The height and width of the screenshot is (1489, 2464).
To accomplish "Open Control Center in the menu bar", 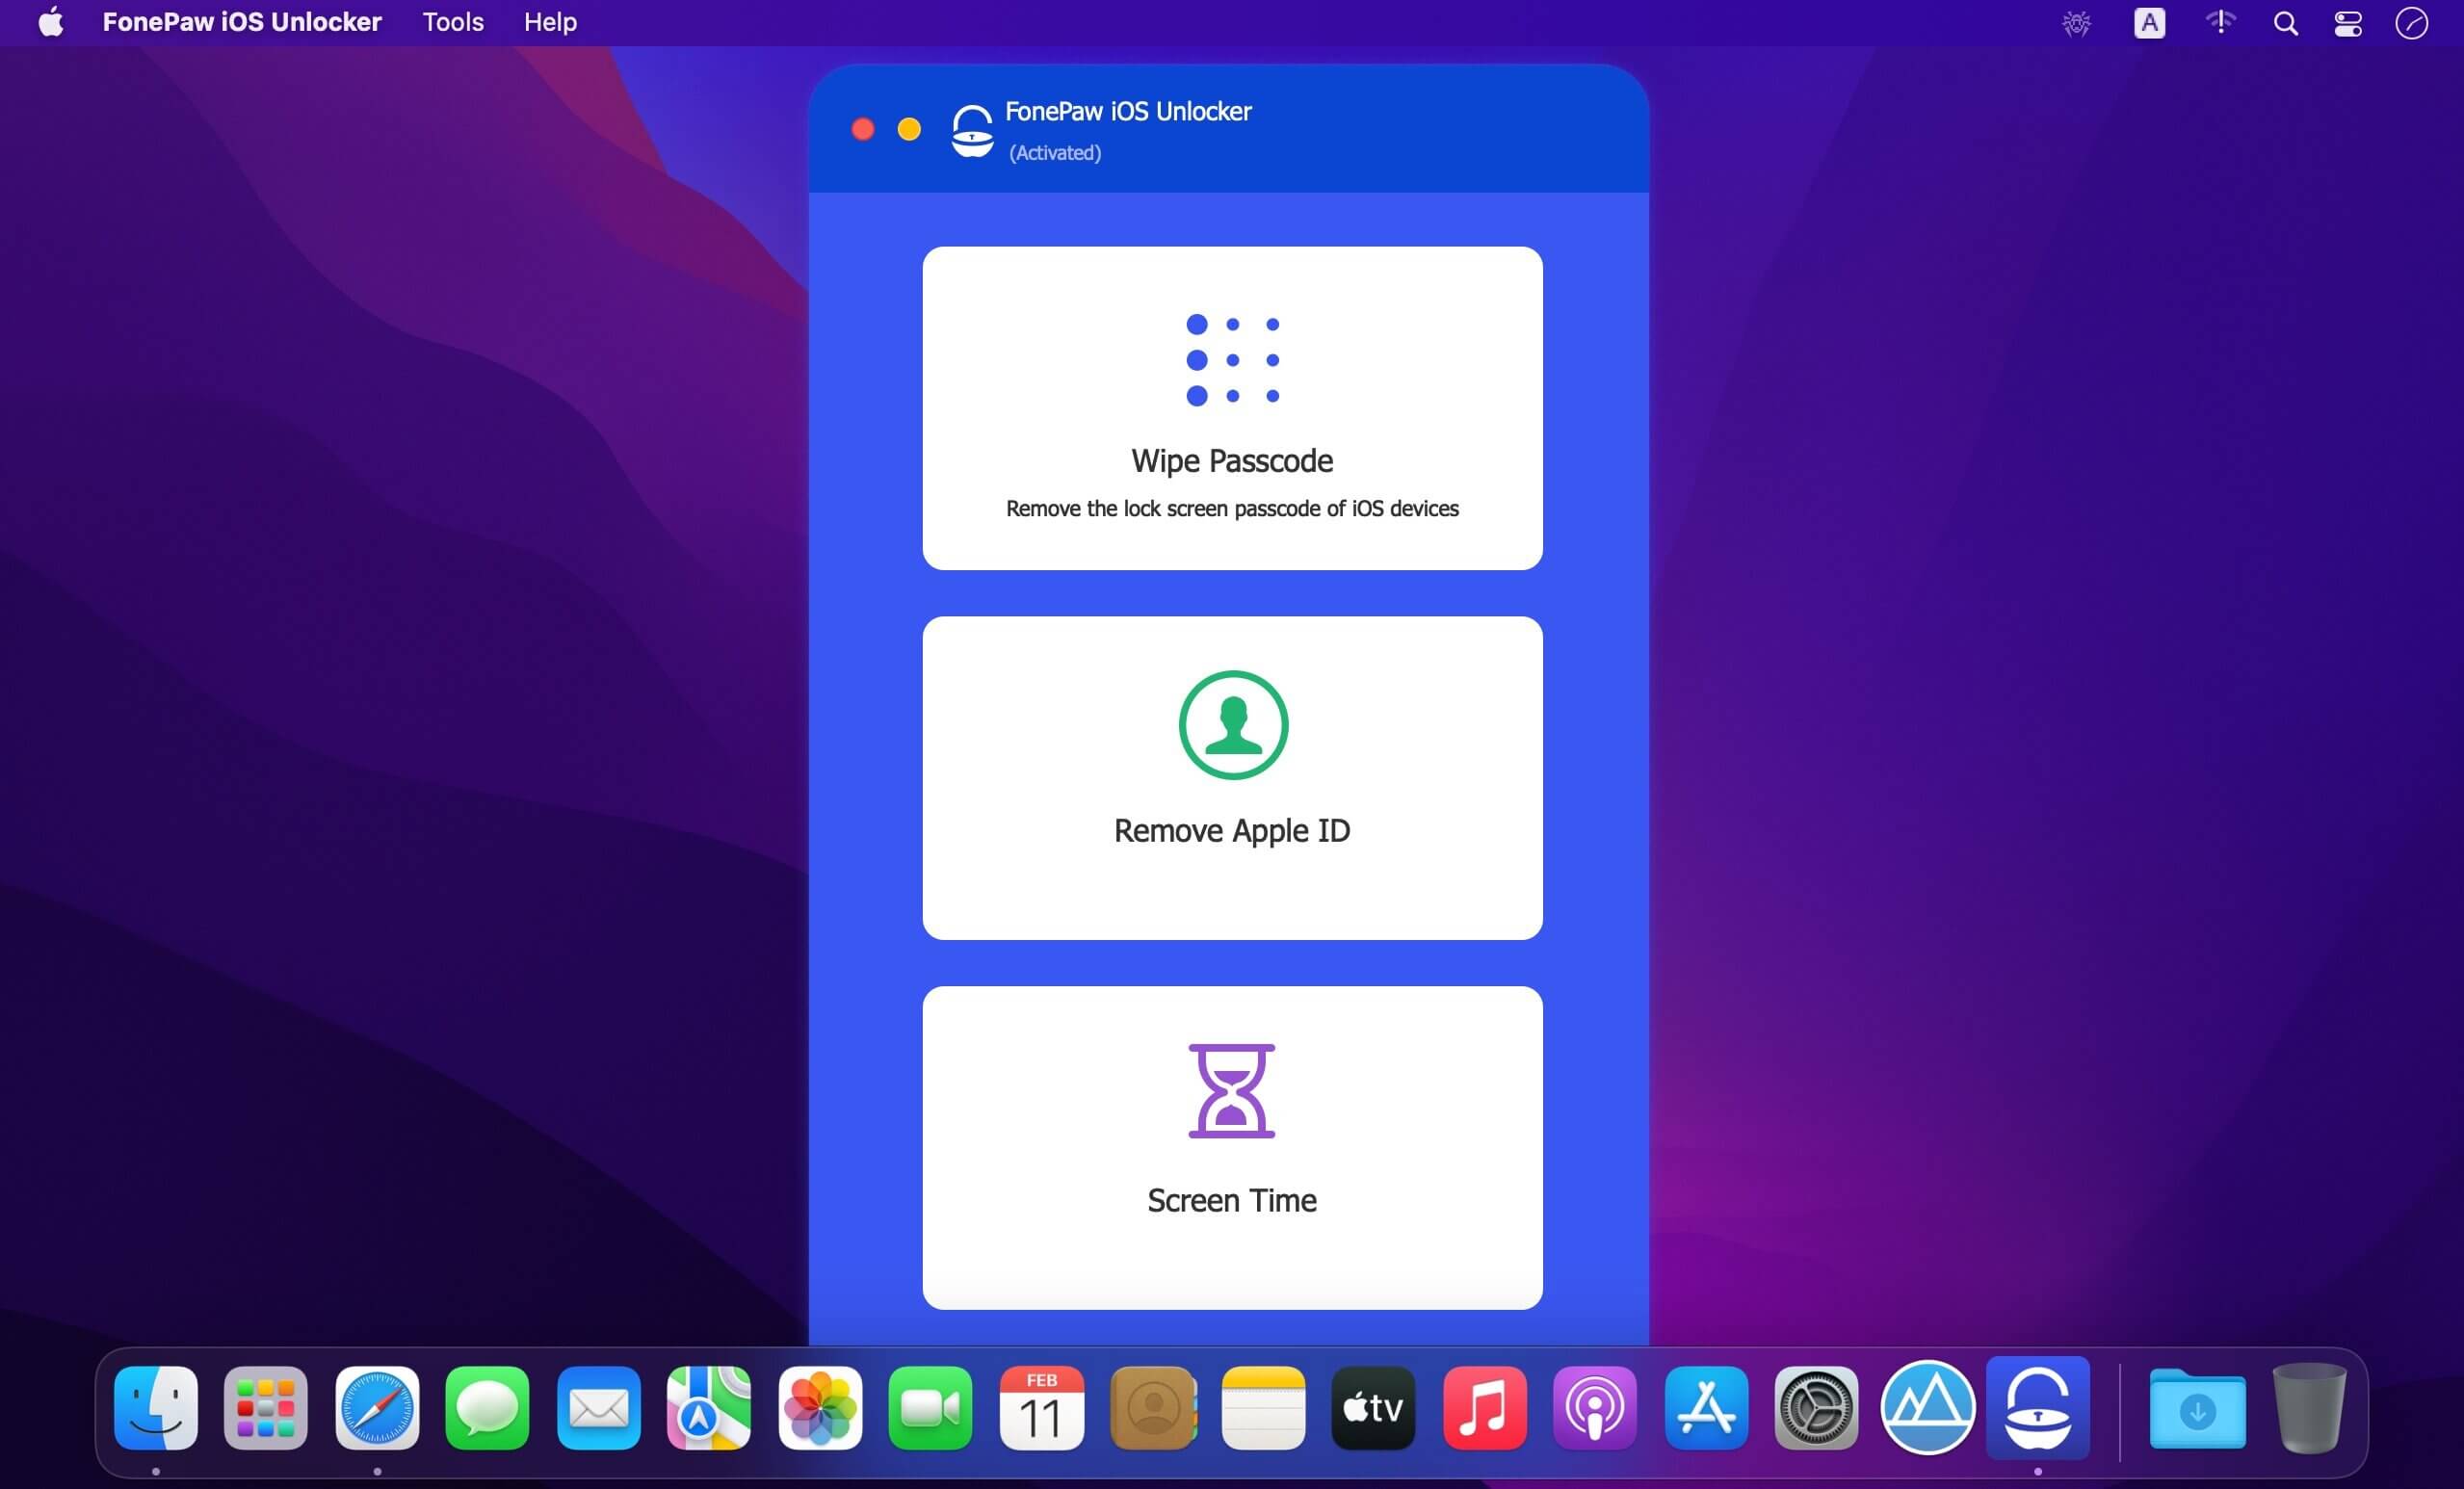I will click(2347, 22).
